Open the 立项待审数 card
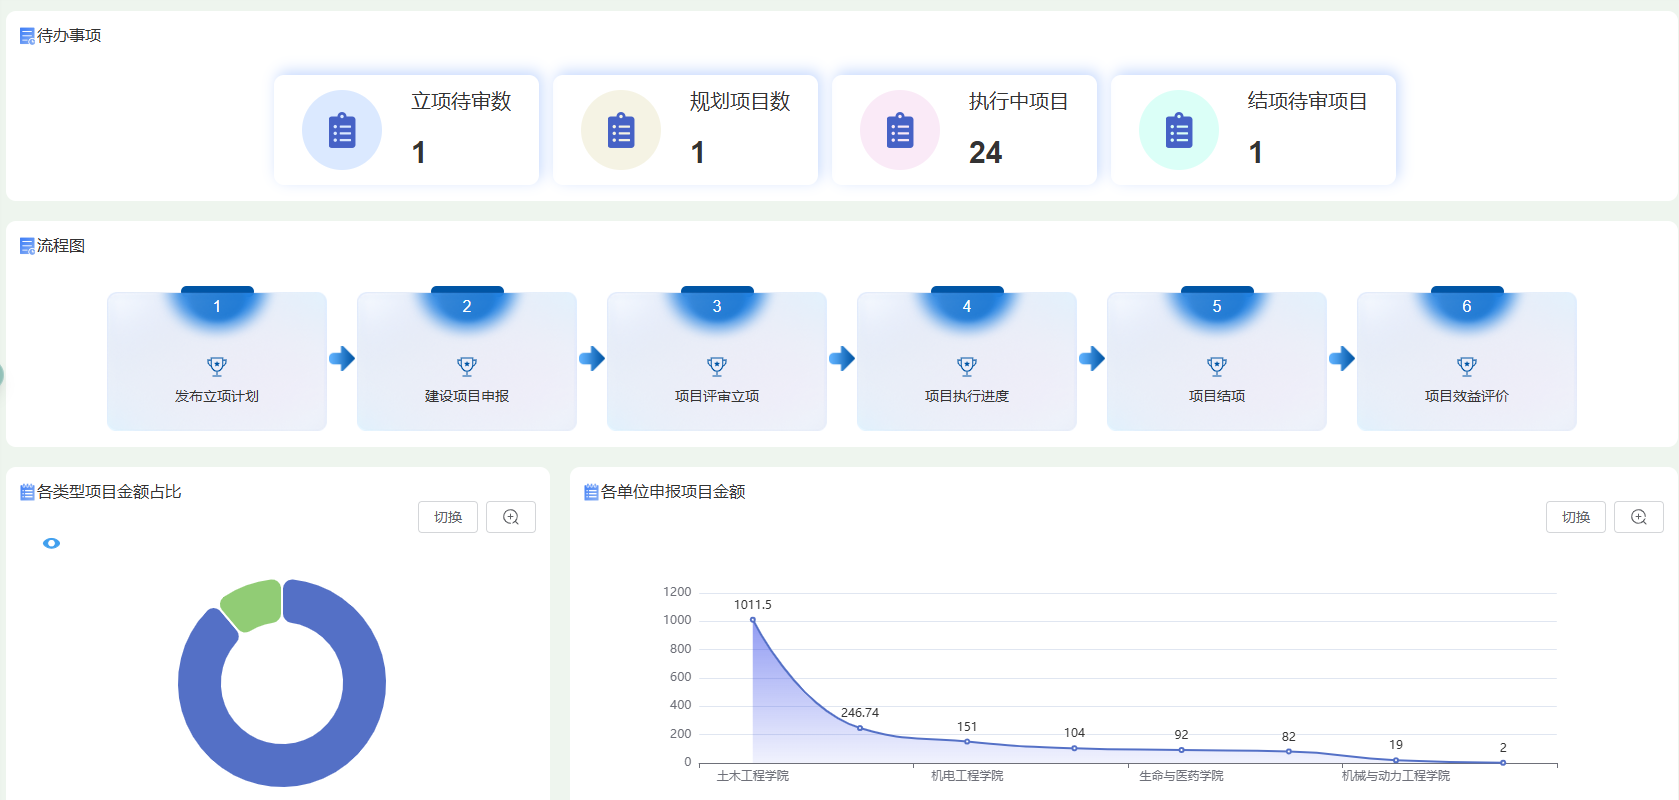 pyautogui.click(x=407, y=130)
